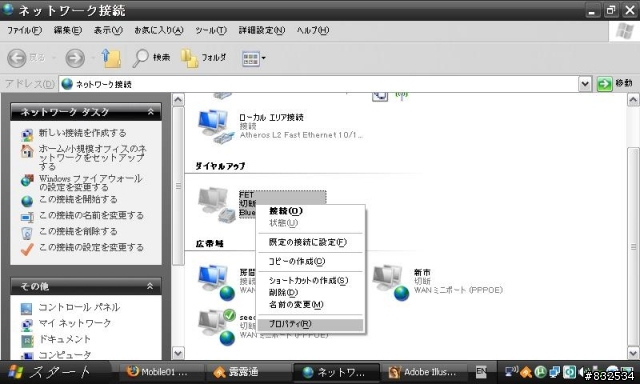640x384 pixels.
Task: Click the Back navigation arrow icon
Action: [x=17, y=58]
